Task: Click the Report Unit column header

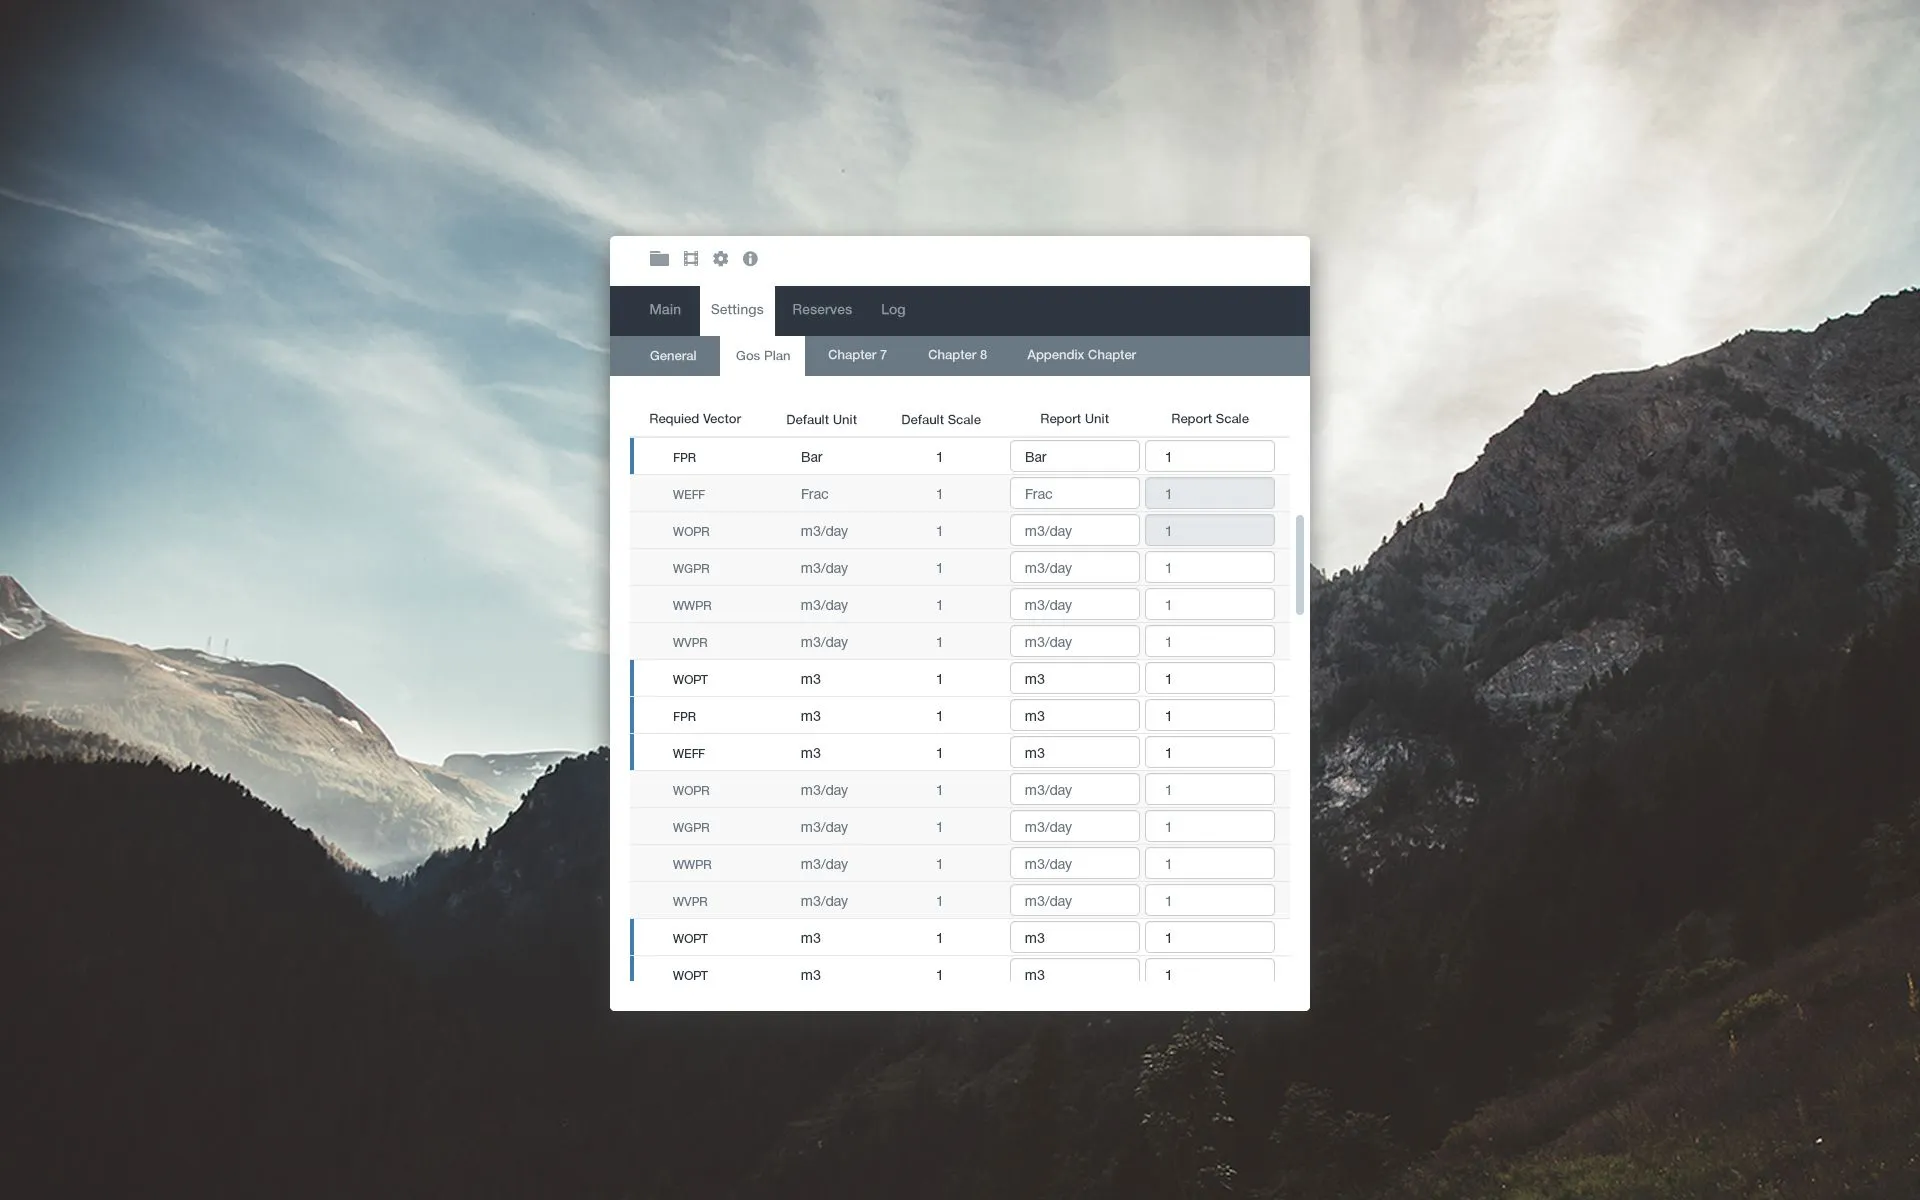Action: click(x=1074, y=419)
